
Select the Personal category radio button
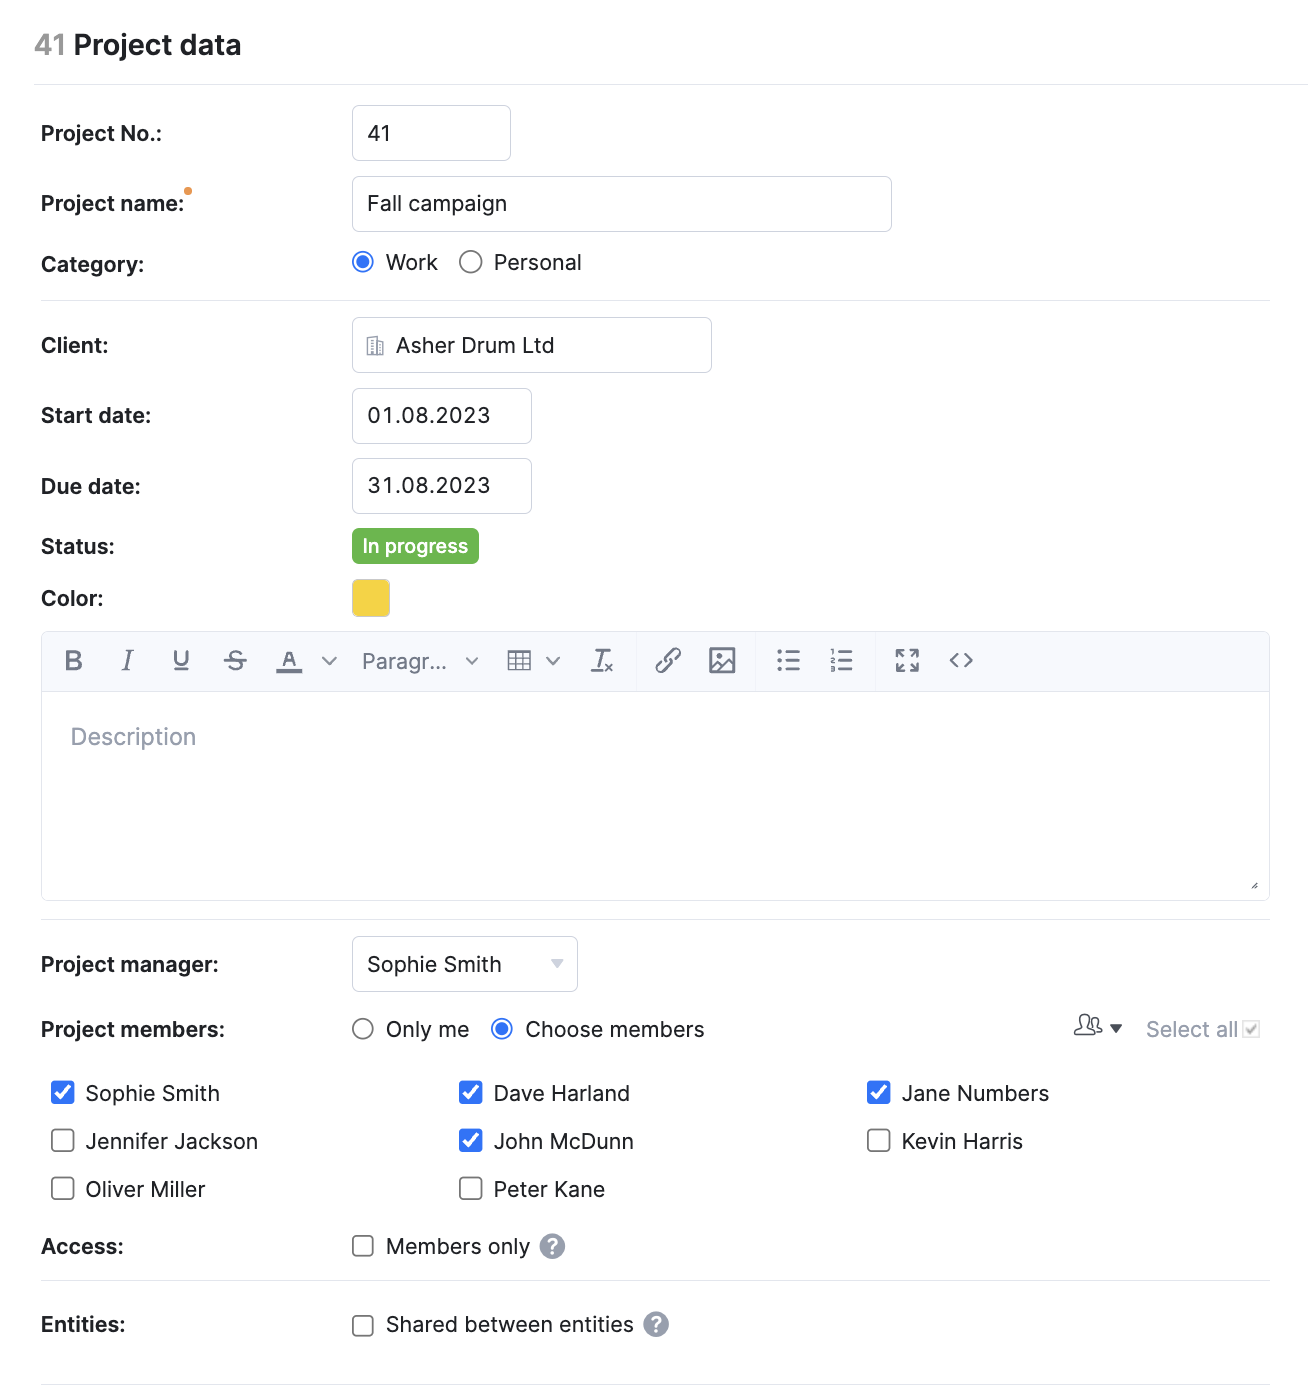point(470,262)
